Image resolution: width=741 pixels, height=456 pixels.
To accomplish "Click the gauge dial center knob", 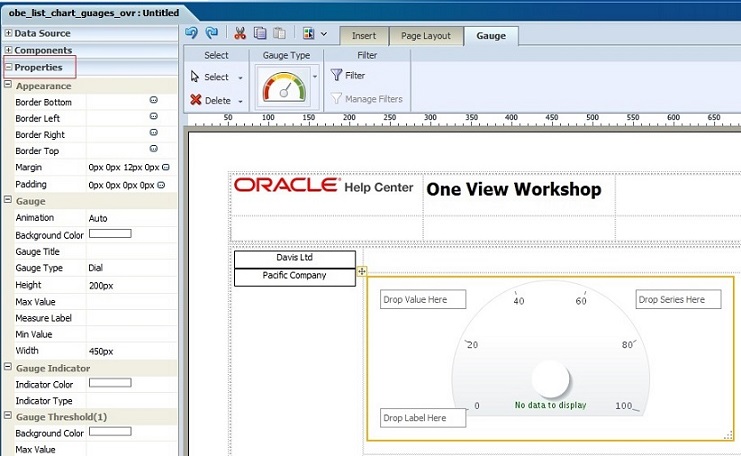I will point(551,379).
